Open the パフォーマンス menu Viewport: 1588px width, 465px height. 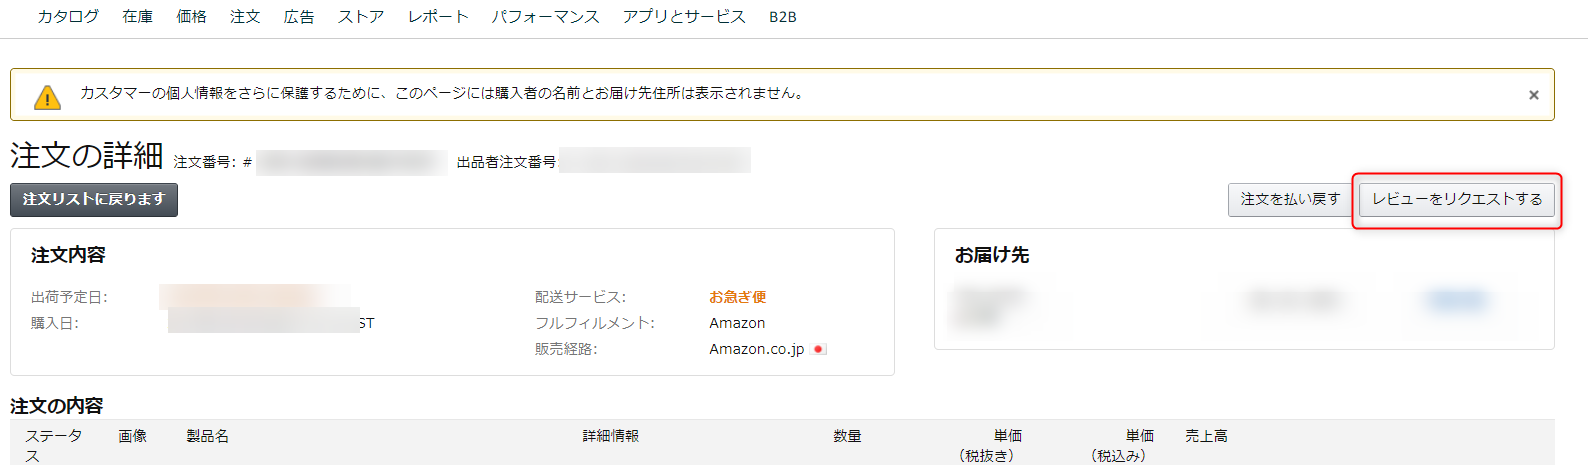click(x=545, y=17)
